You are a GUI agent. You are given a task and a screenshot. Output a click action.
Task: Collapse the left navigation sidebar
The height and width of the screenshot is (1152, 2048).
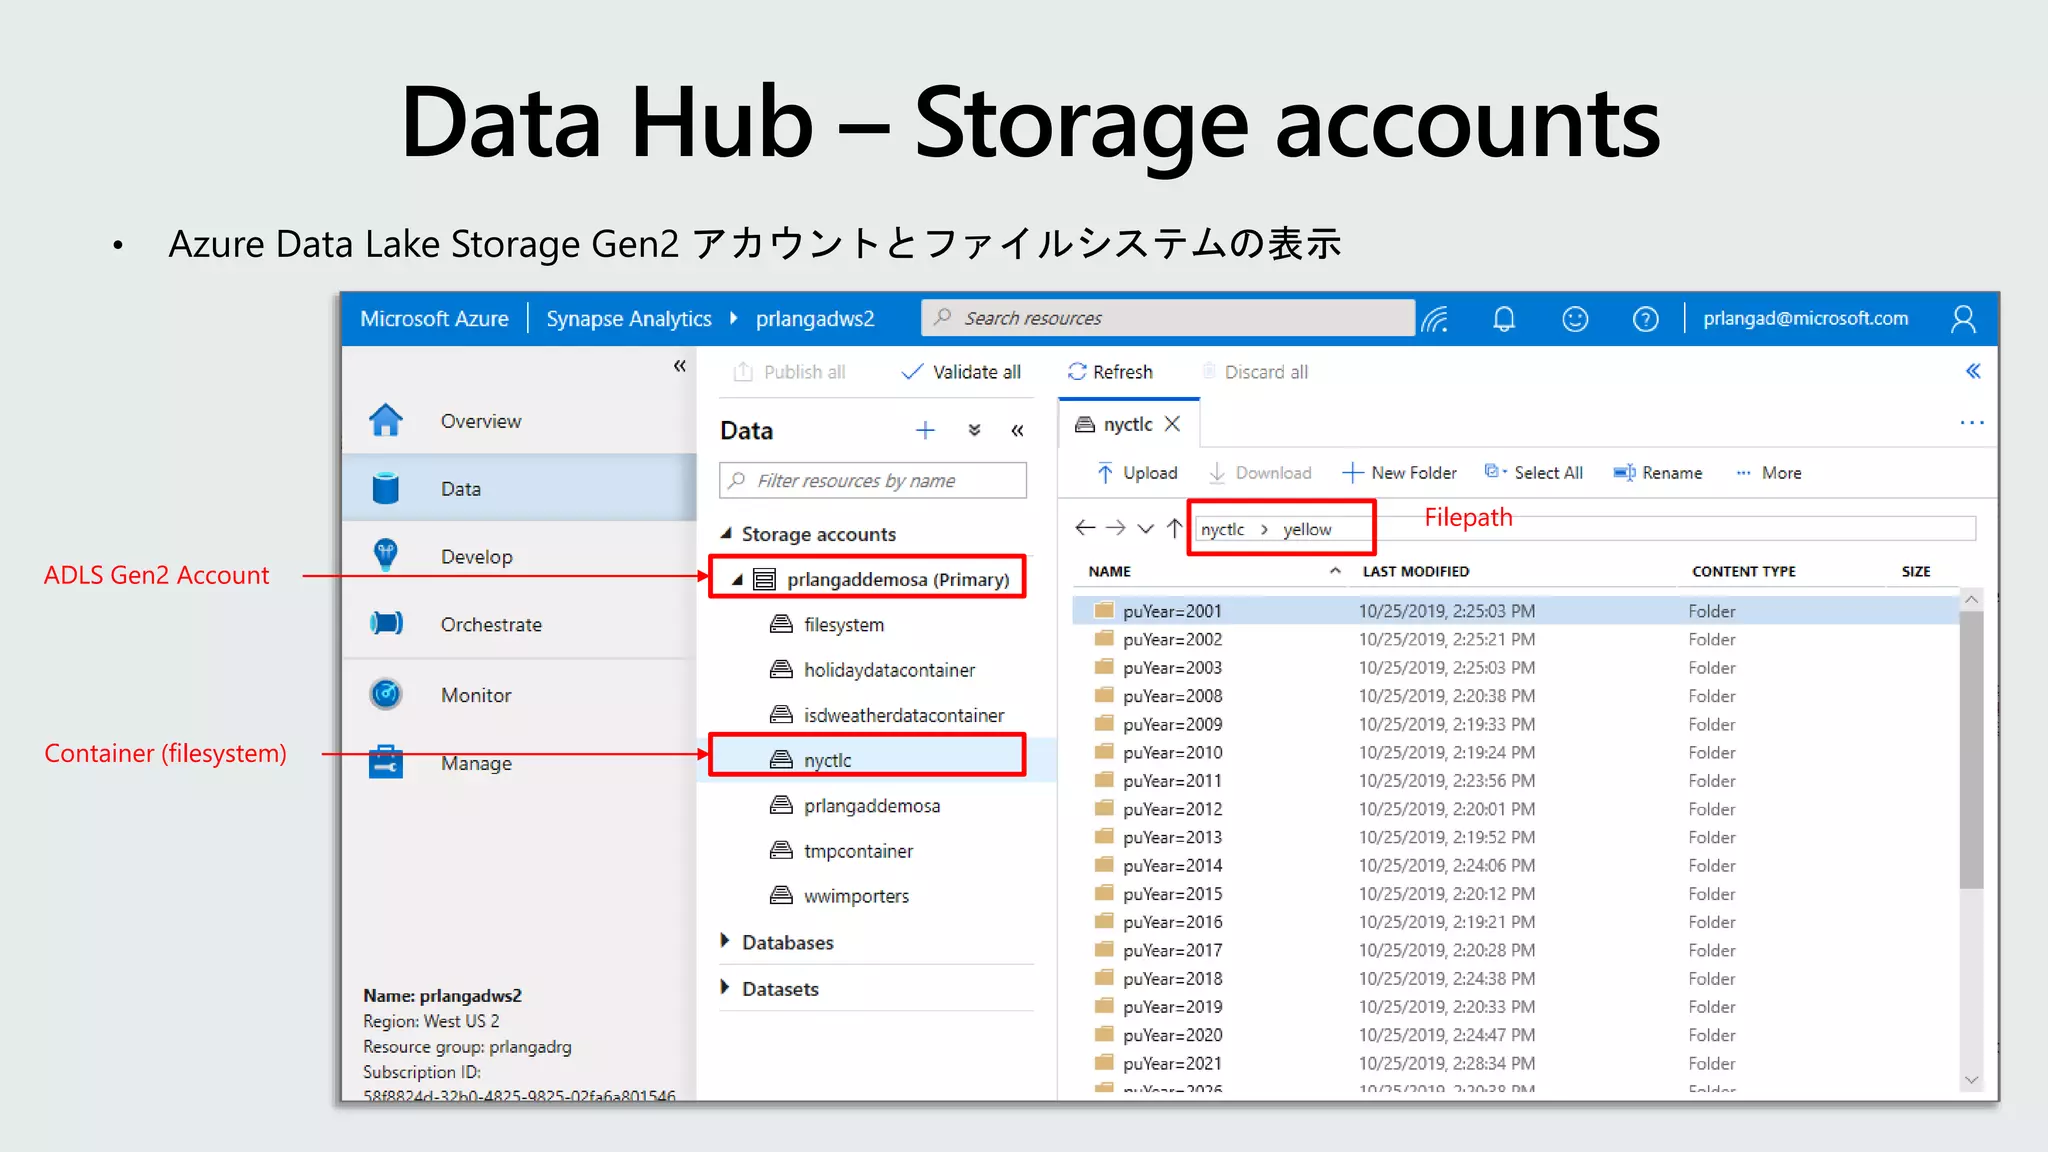point(680,366)
